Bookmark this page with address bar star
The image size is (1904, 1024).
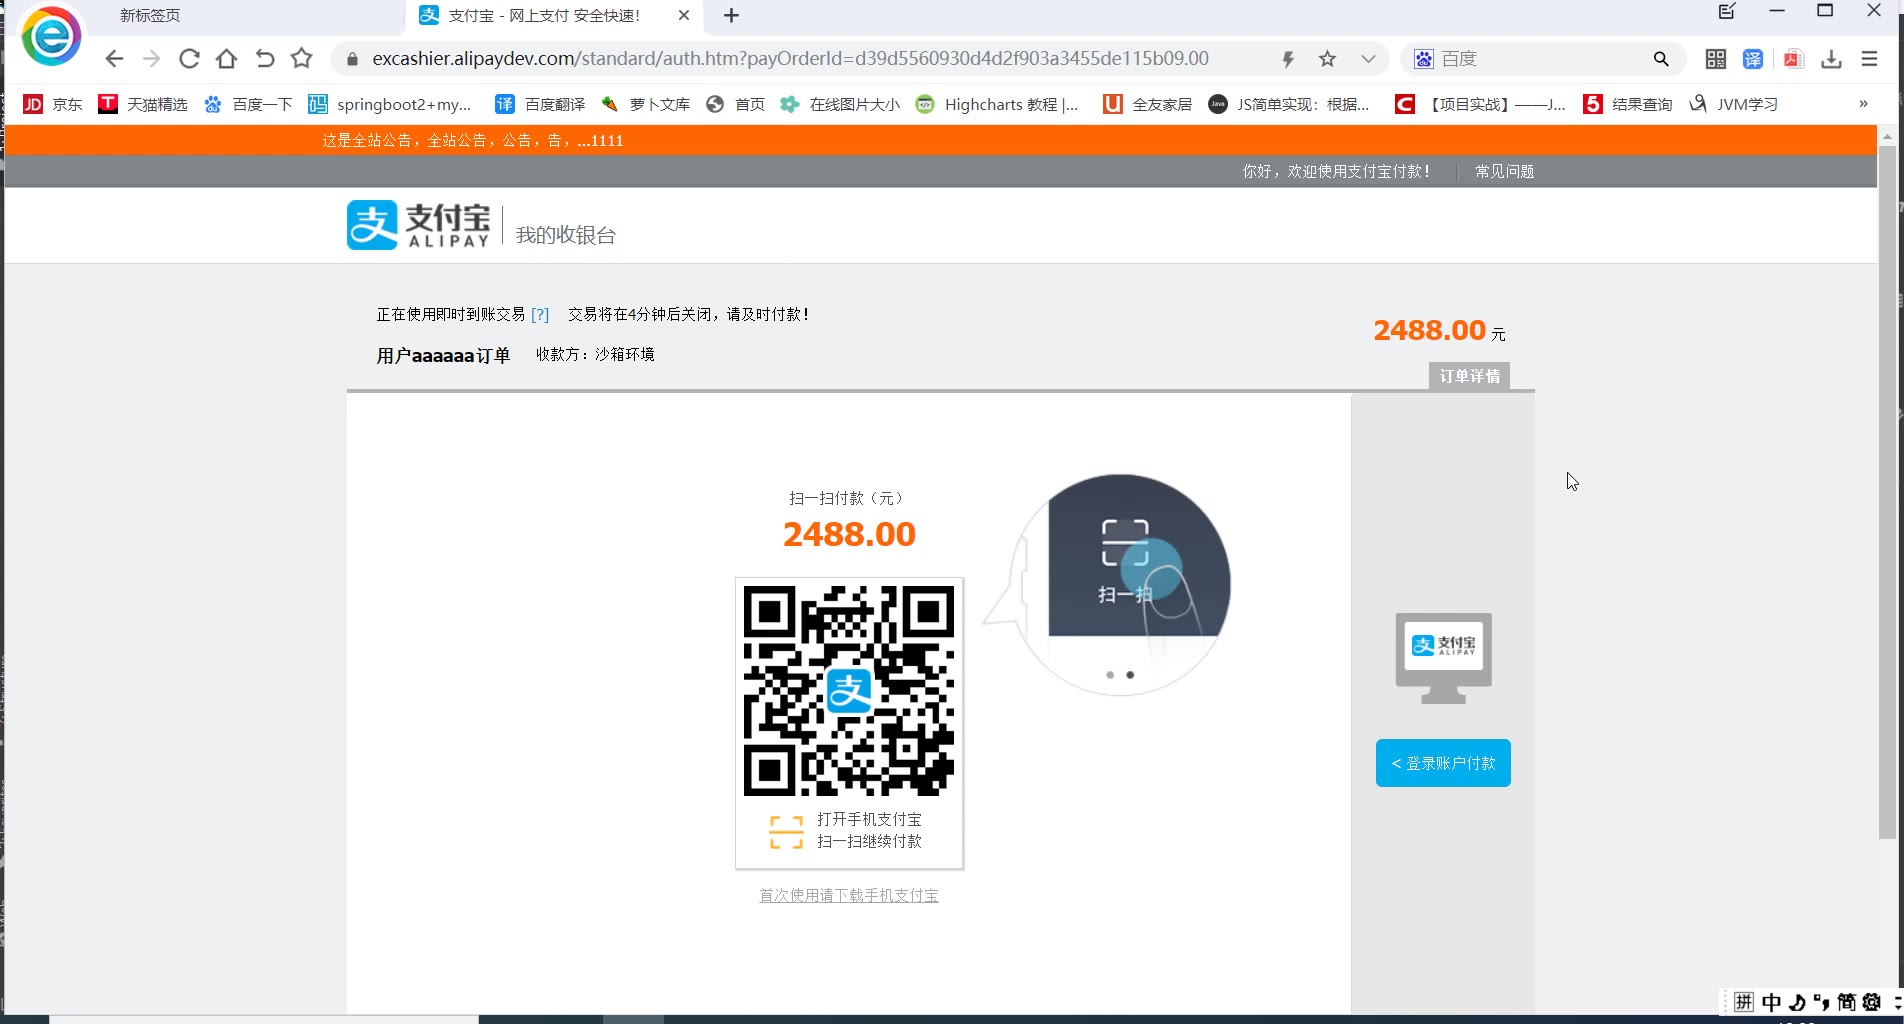point(1328,59)
